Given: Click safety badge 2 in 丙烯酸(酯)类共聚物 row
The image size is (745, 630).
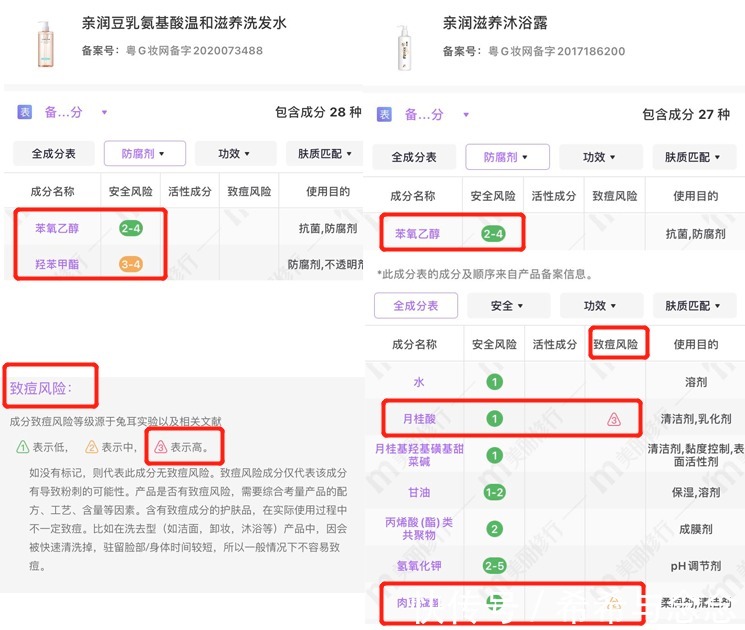Looking at the screenshot, I should (494, 529).
